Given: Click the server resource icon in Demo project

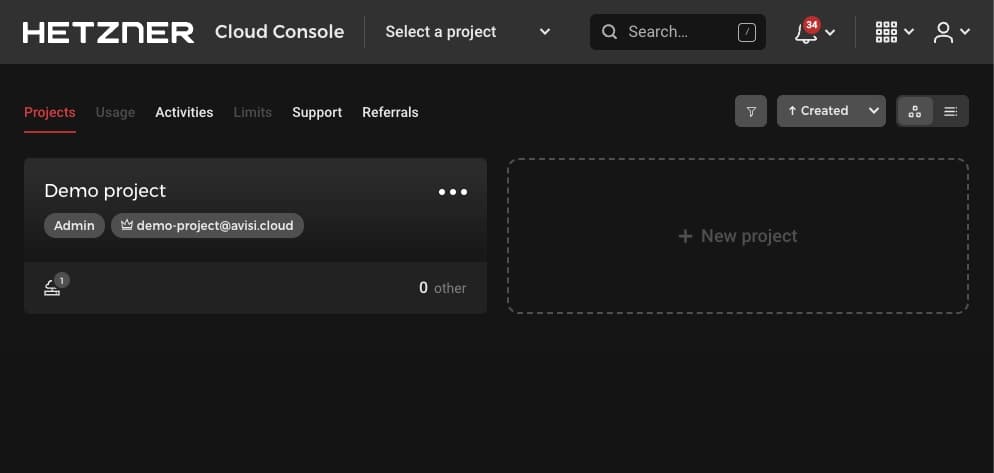Looking at the screenshot, I should (x=52, y=288).
